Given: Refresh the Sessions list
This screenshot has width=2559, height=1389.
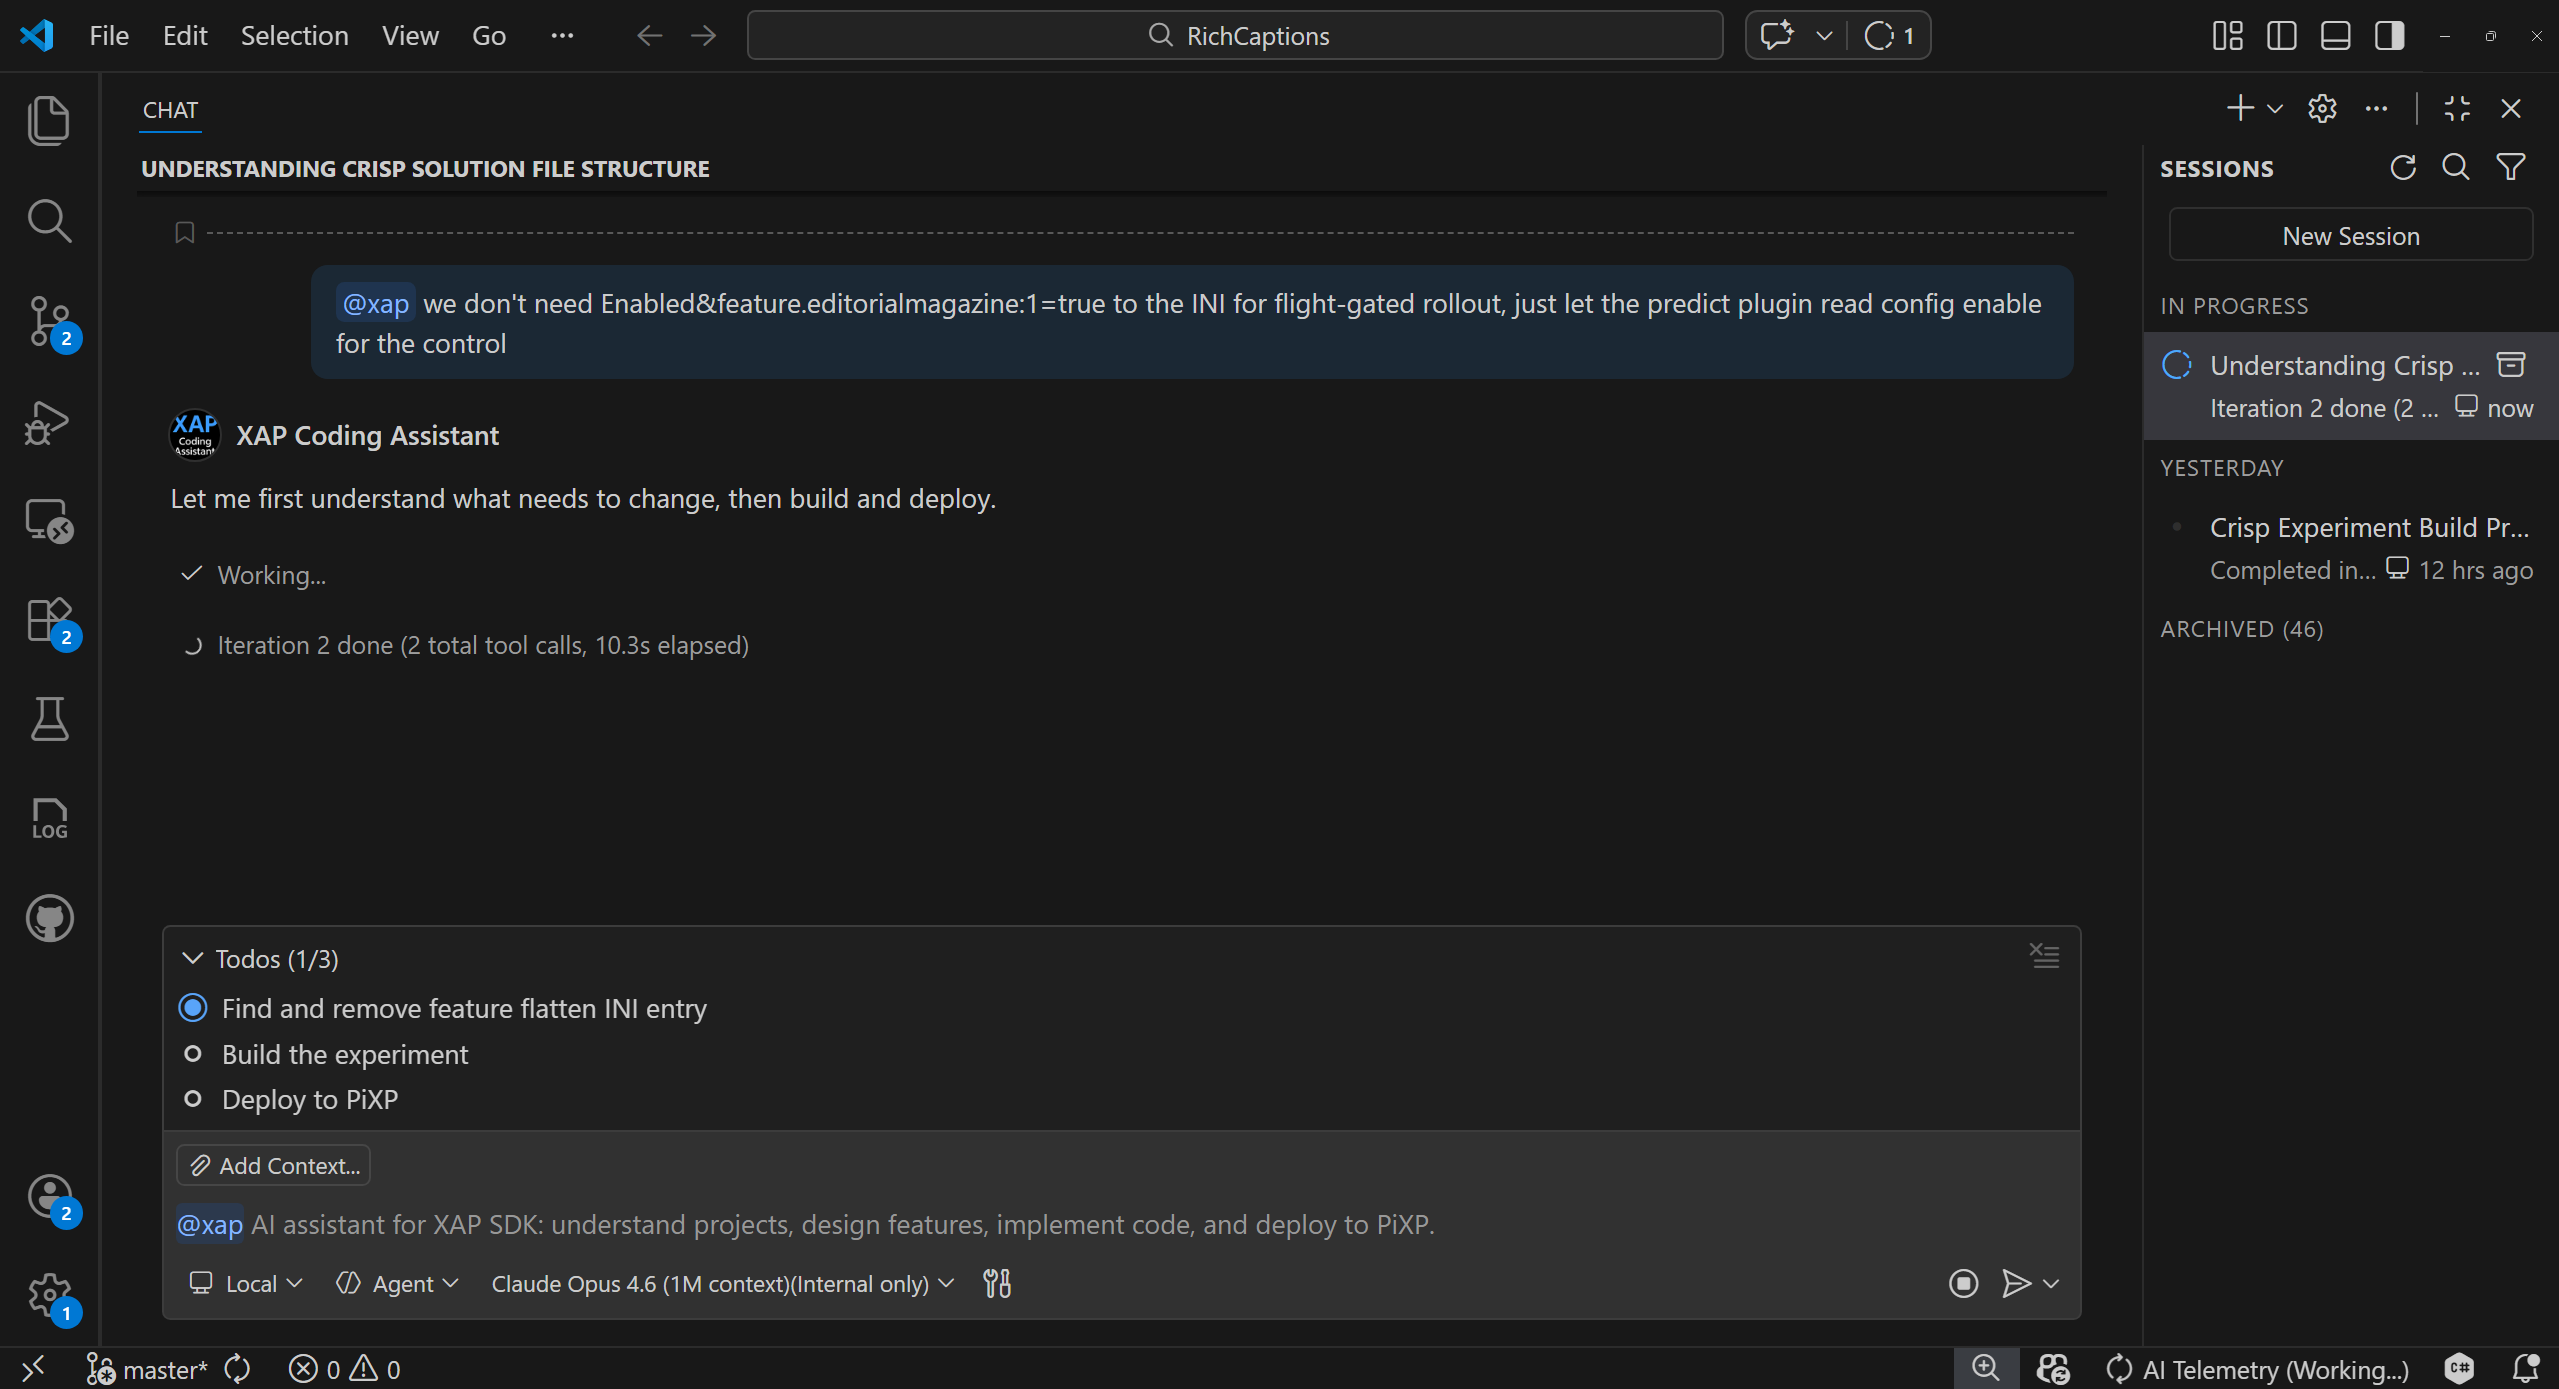Looking at the screenshot, I should pyautogui.click(x=2402, y=167).
